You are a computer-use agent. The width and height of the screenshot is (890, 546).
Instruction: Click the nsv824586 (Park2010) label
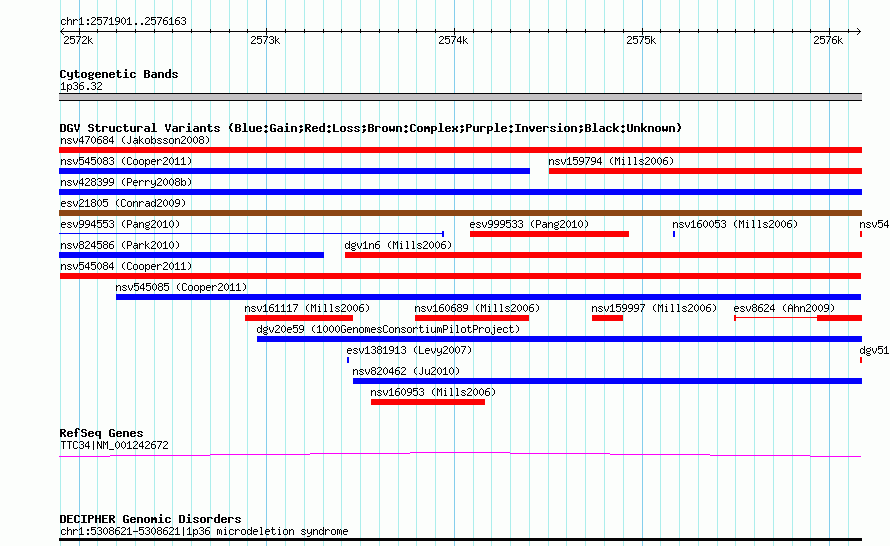click(120, 245)
